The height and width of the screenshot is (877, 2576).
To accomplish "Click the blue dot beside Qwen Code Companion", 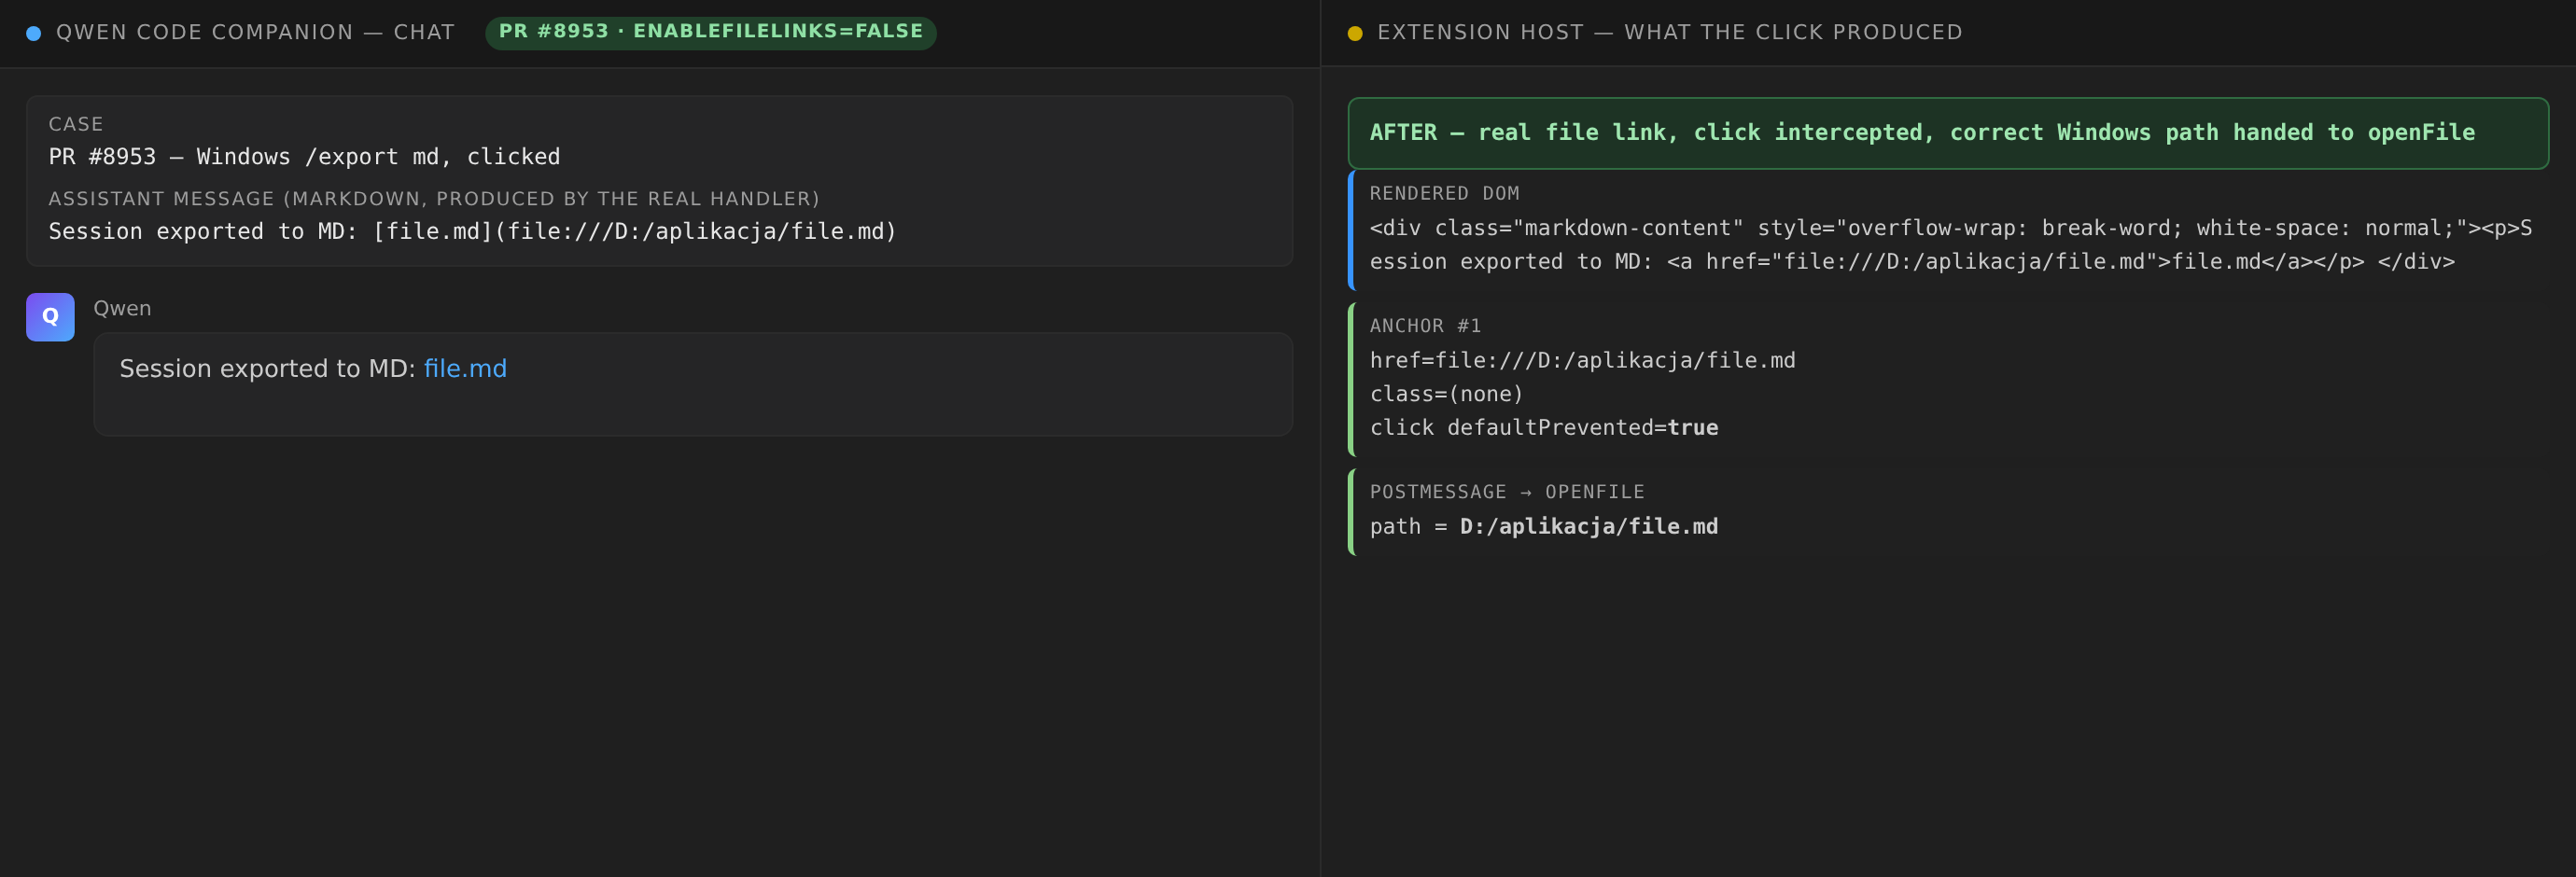I will point(34,33).
